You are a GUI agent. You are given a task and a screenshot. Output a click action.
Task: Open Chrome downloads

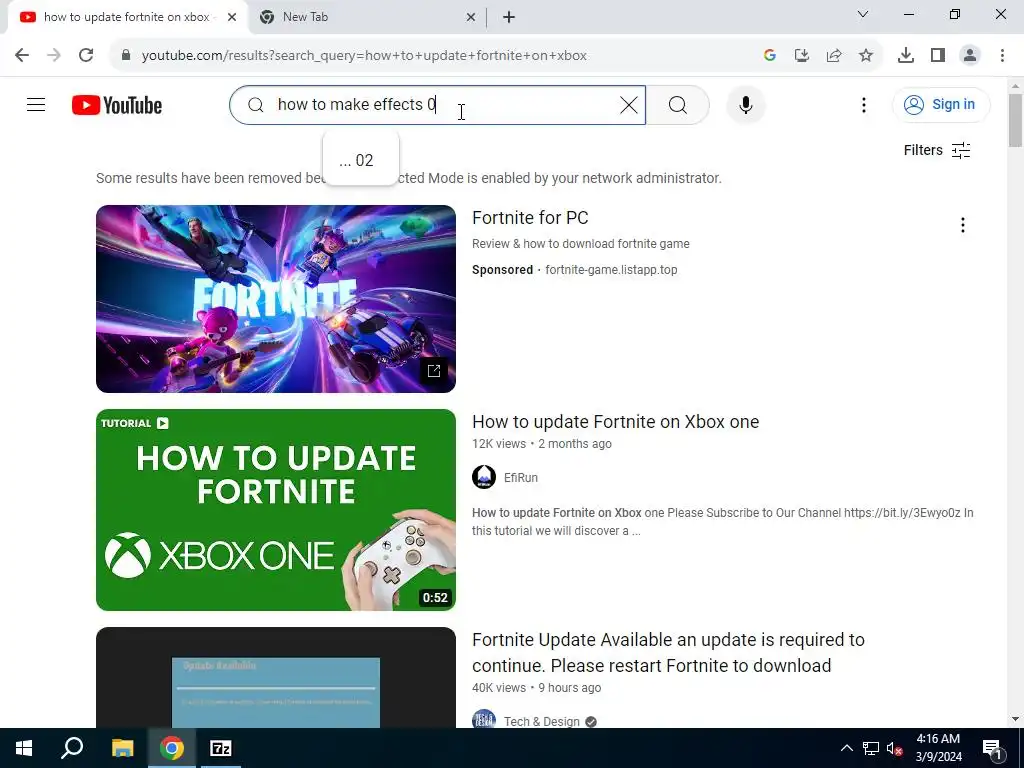tap(905, 55)
